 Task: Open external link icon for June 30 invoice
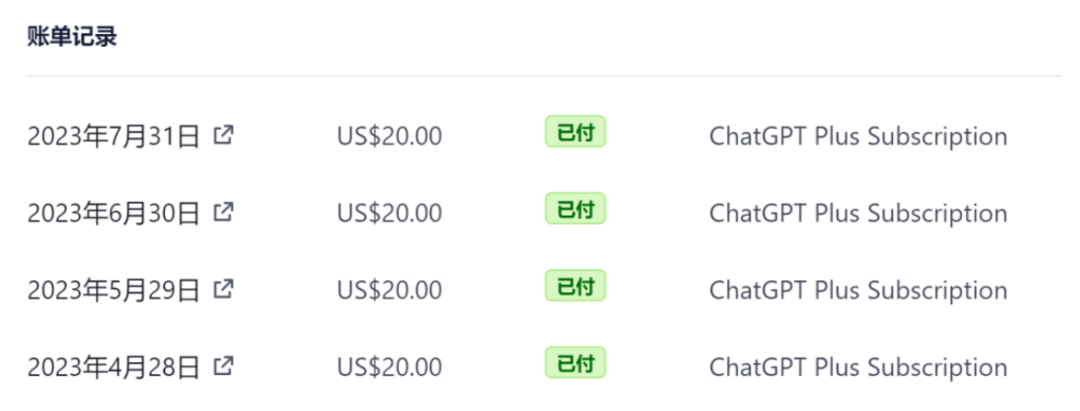(225, 211)
